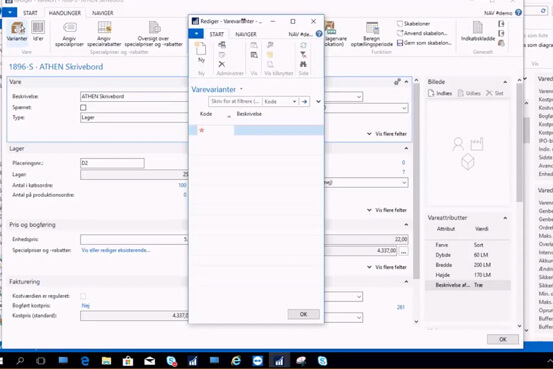Screen dimensions: 553x369
Task: Click the Angiv specialrabatter icon
Action: [104, 34]
